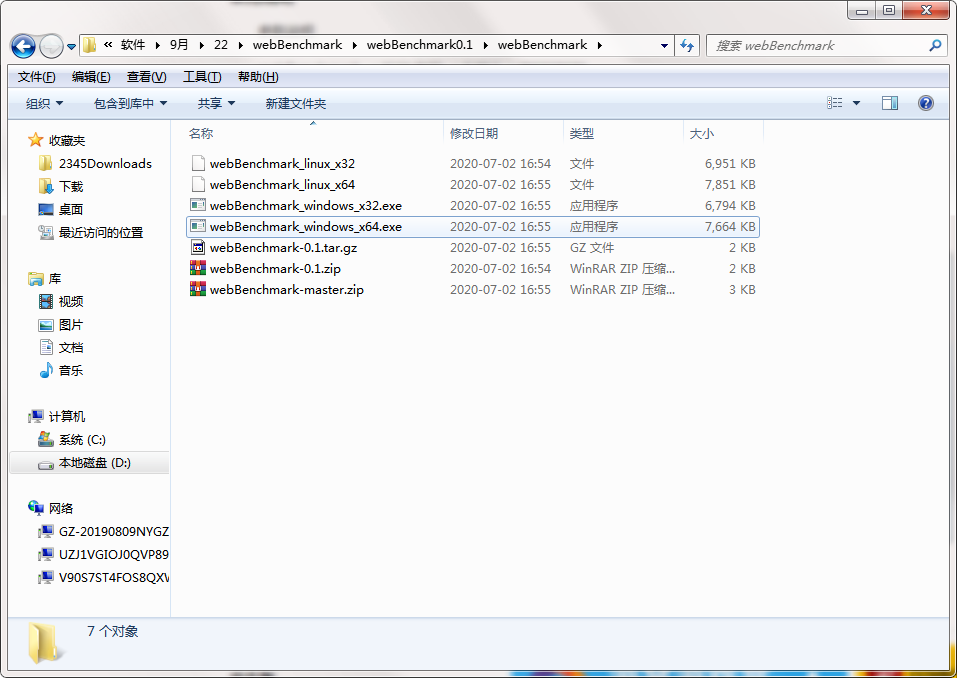Click the Back navigation arrow
This screenshot has height=678, width=957.
(24, 46)
